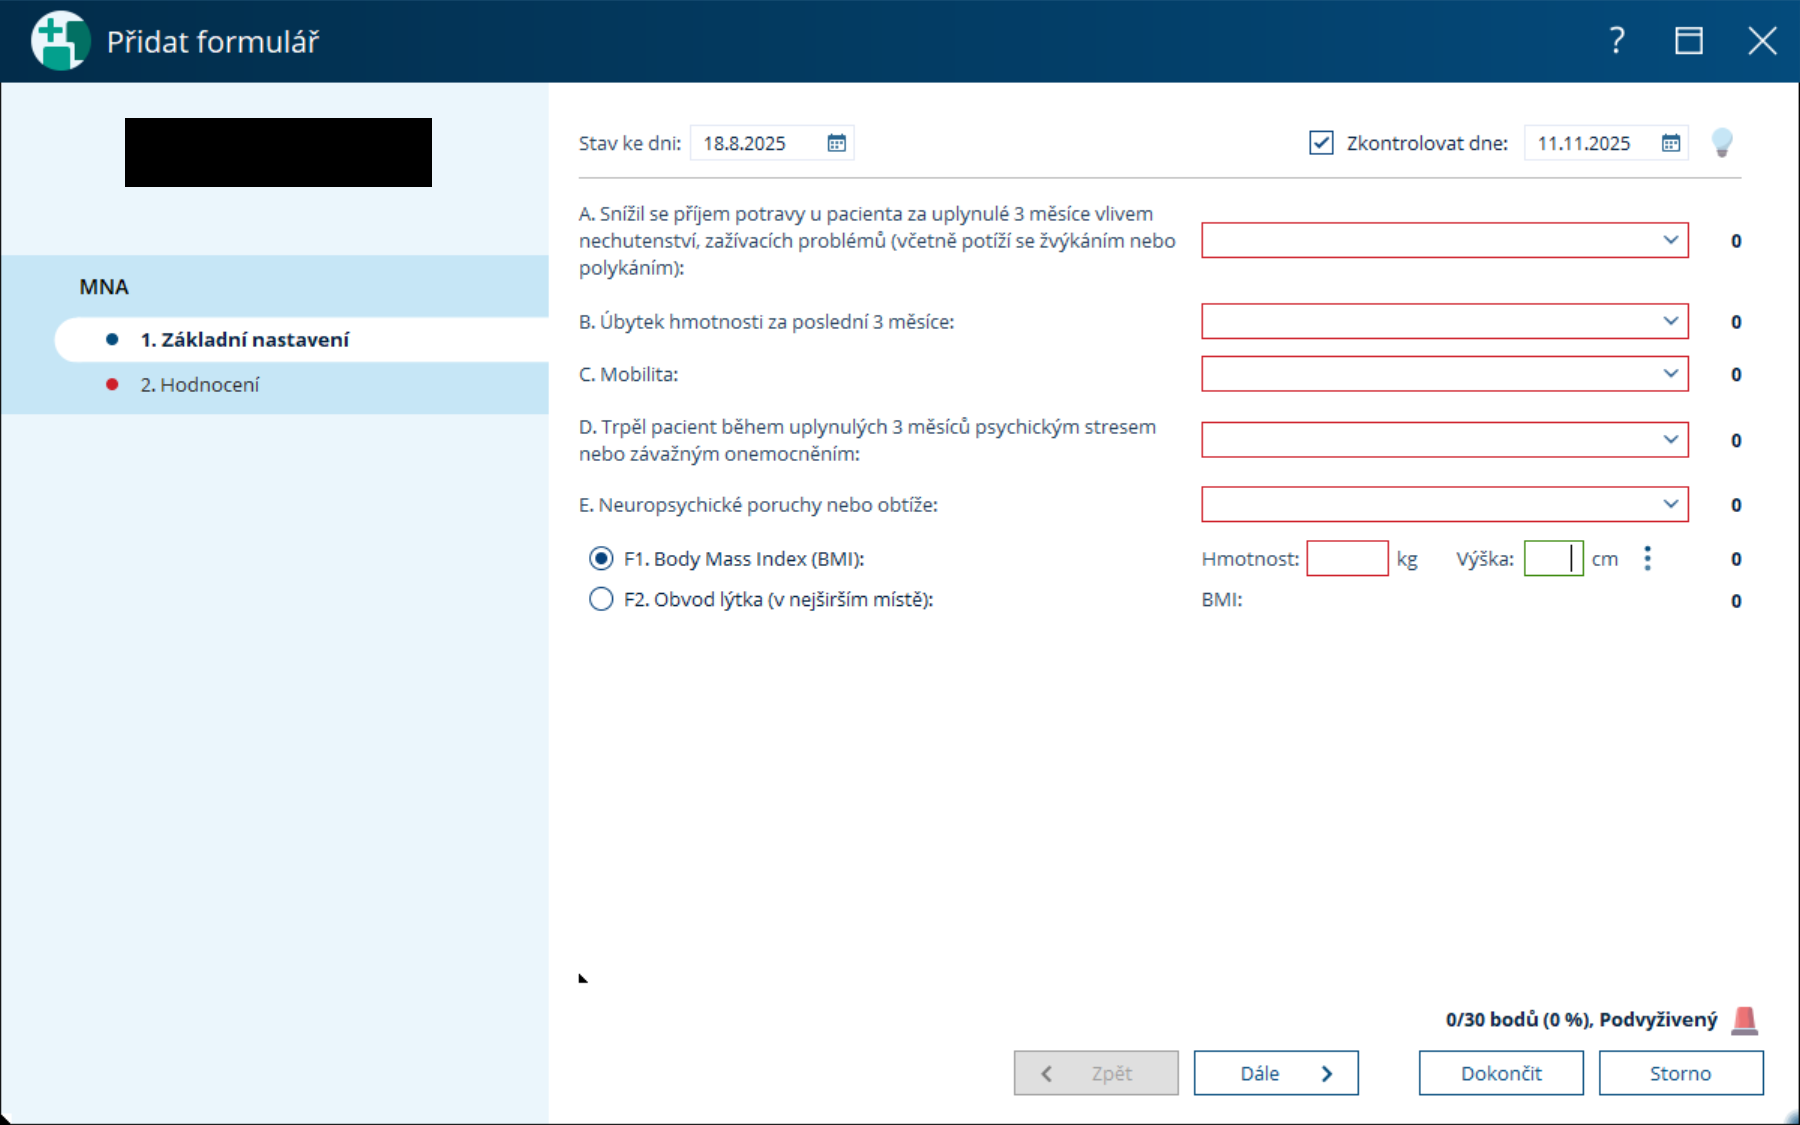Go to step 1. Základní nastavení

pos(301,339)
